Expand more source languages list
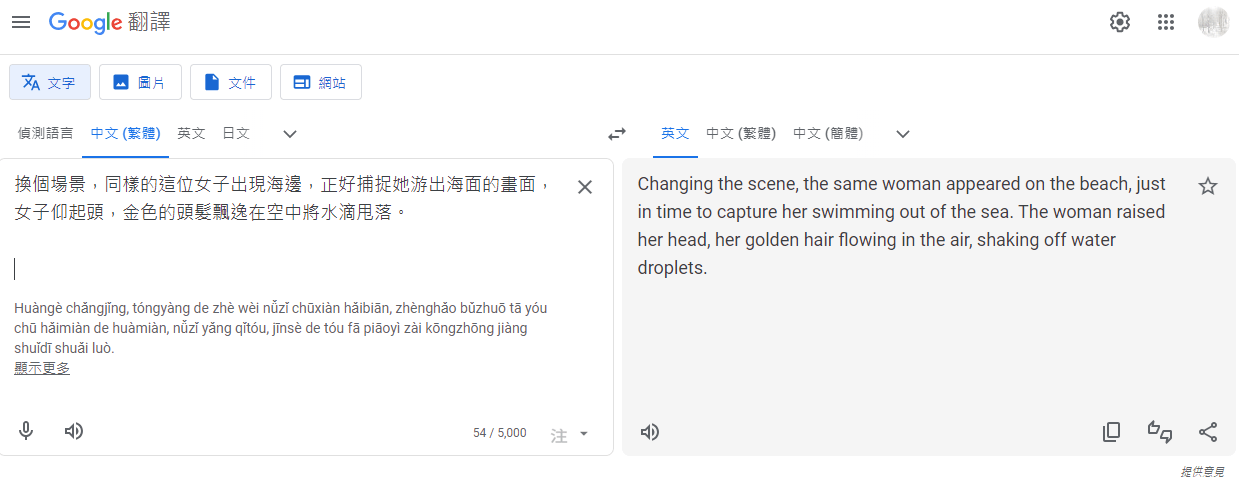The width and height of the screenshot is (1239, 489). [x=290, y=134]
